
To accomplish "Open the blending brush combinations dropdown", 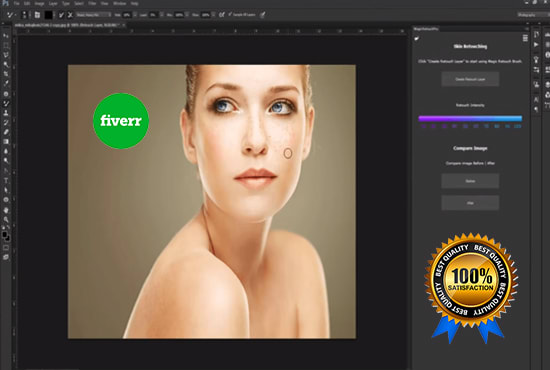I will [x=93, y=15].
